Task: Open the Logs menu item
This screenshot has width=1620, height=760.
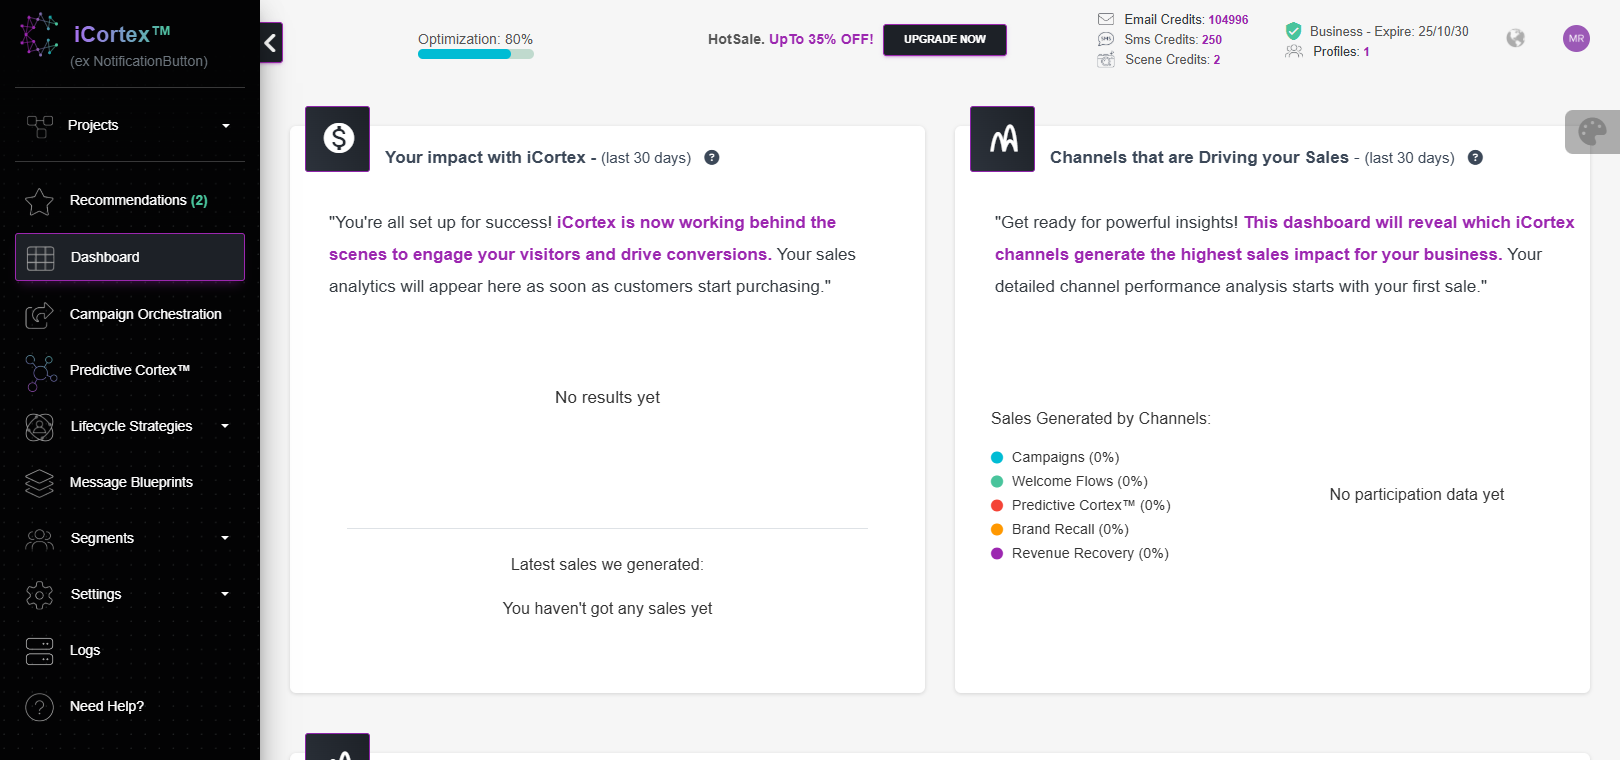Action: 130,650
